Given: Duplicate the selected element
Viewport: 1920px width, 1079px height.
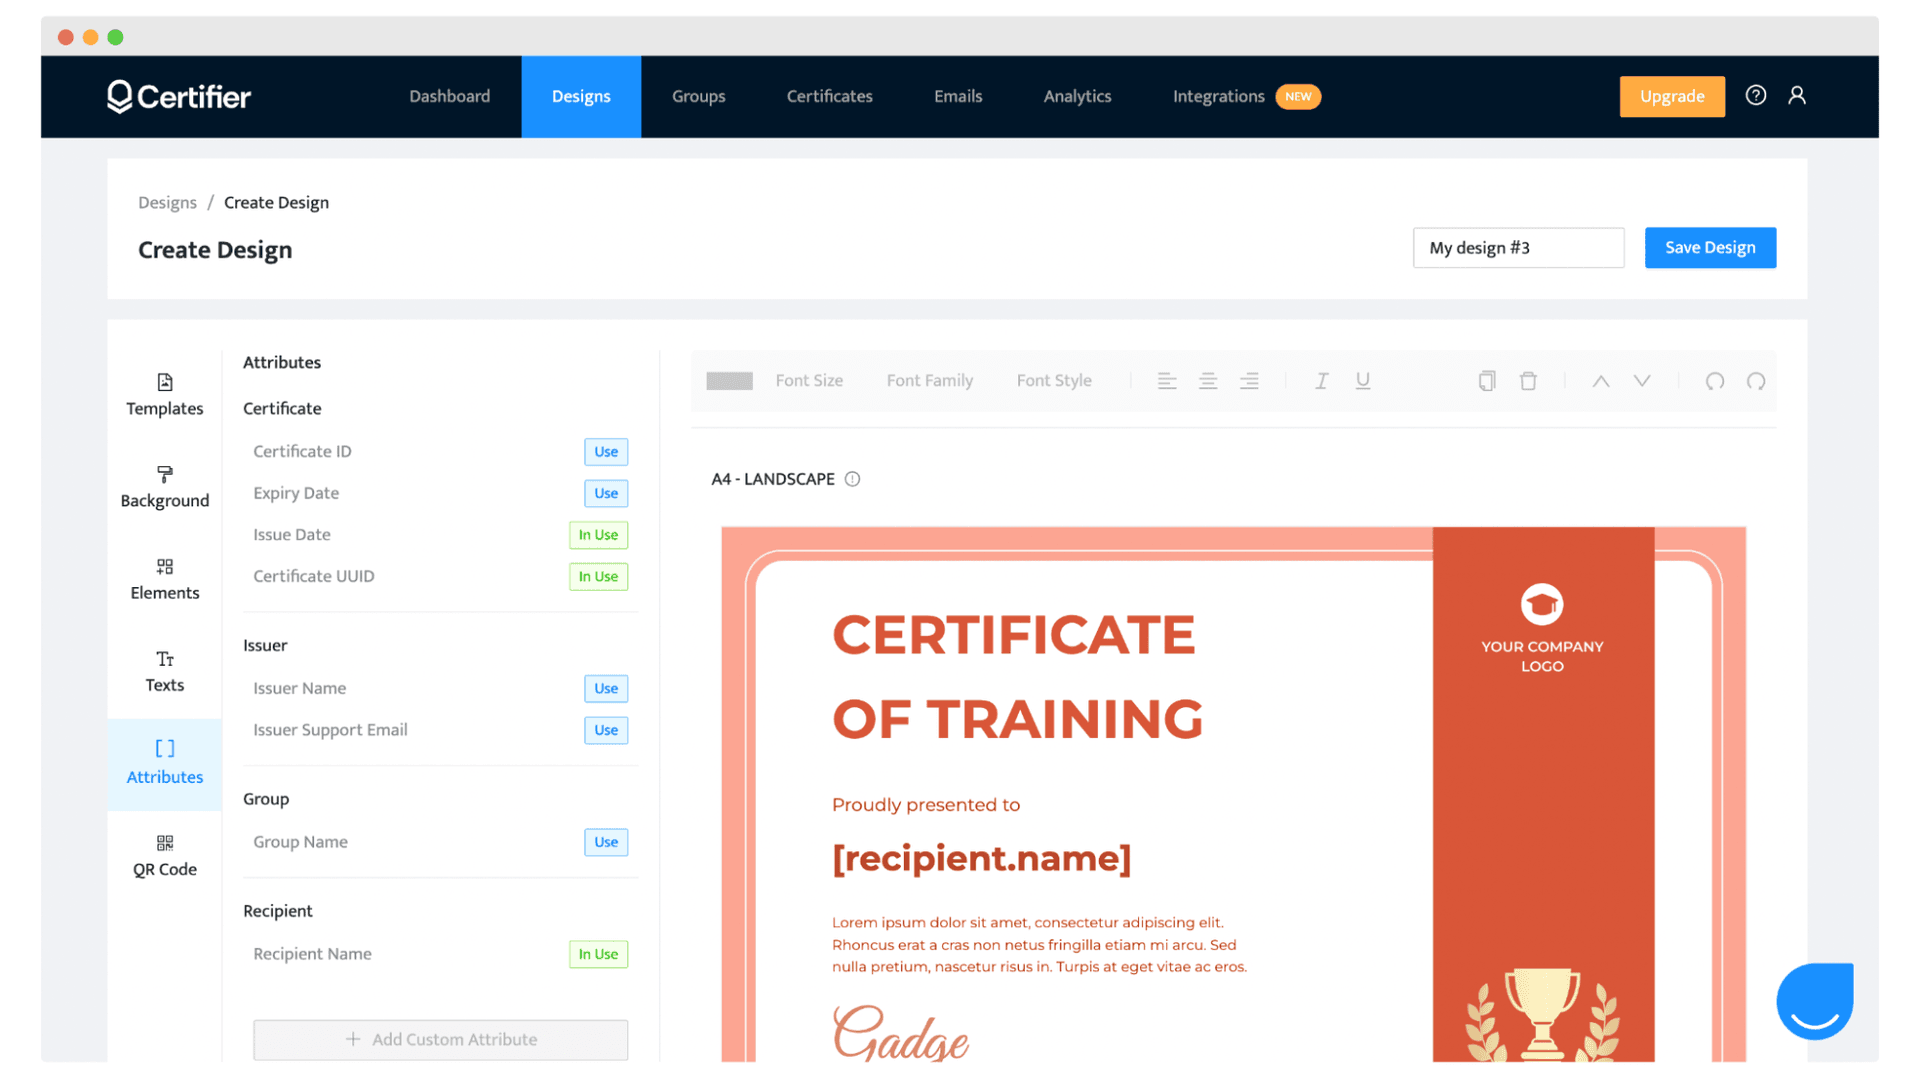Looking at the screenshot, I should pos(1487,381).
